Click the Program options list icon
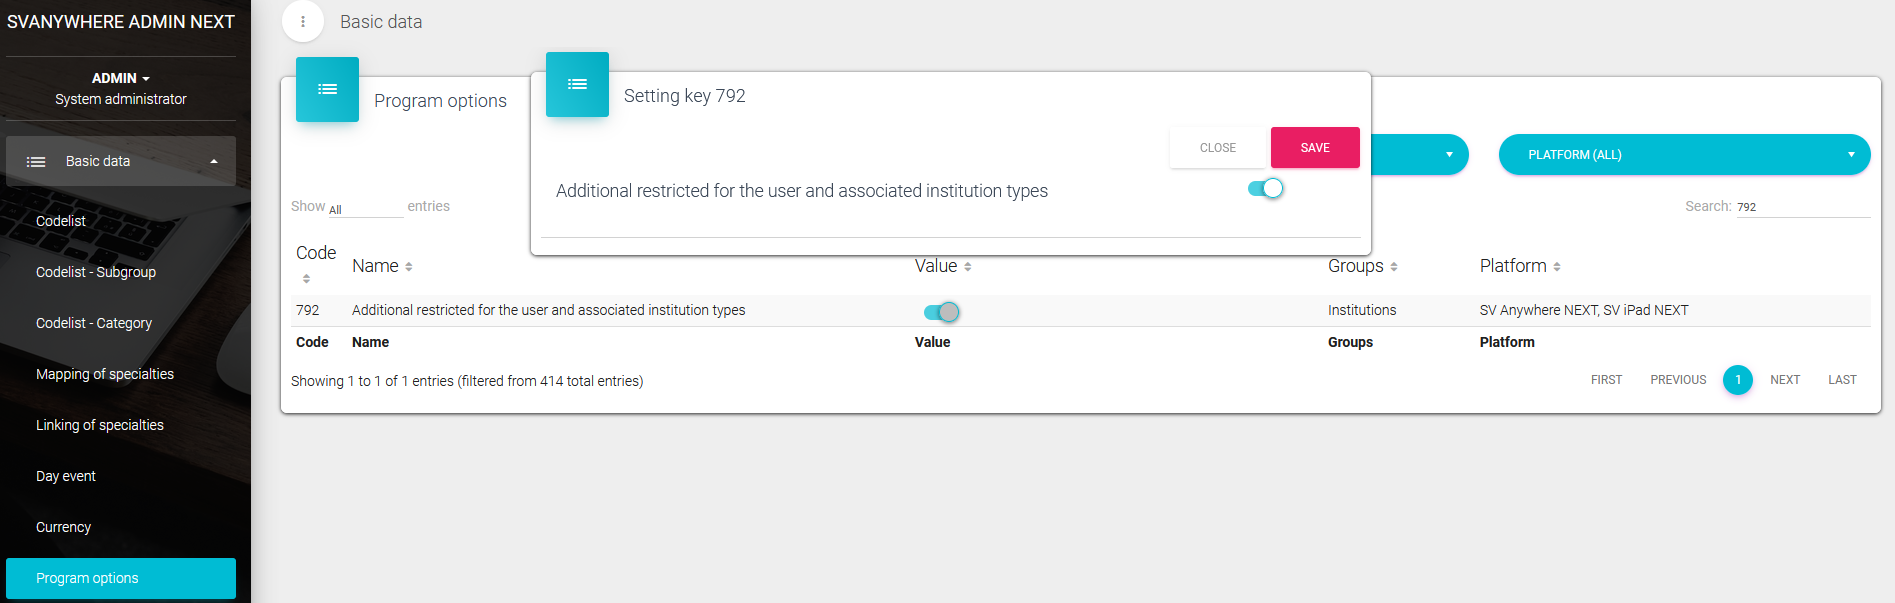1895x603 pixels. [x=327, y=90]
